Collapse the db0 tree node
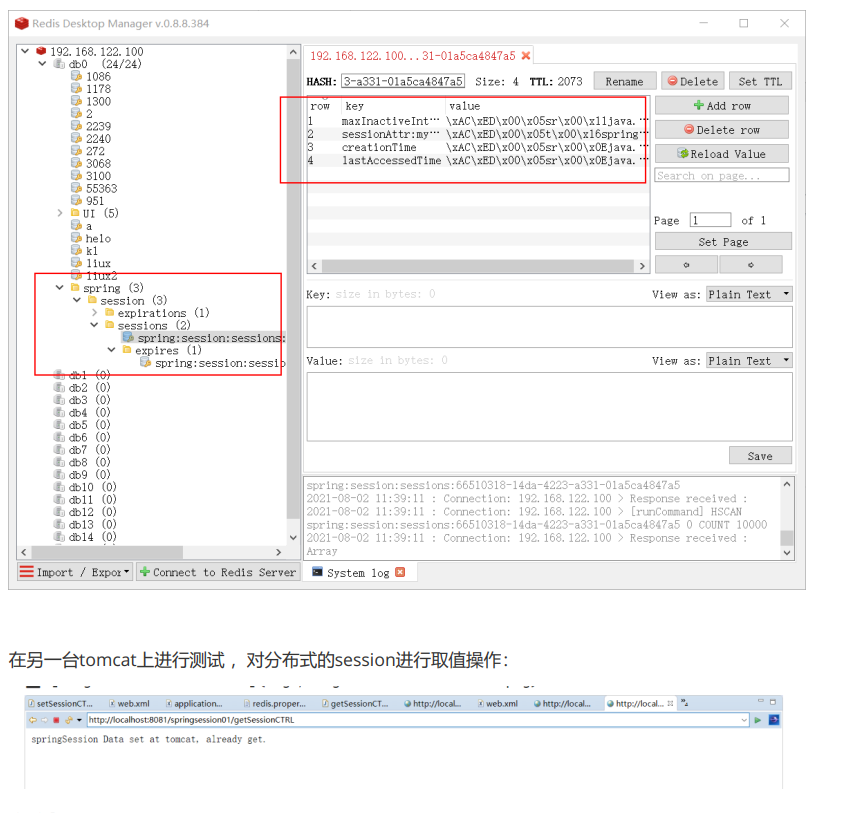Image resolution: width=844 pixels, height=813 pixels. click(42, 64)
